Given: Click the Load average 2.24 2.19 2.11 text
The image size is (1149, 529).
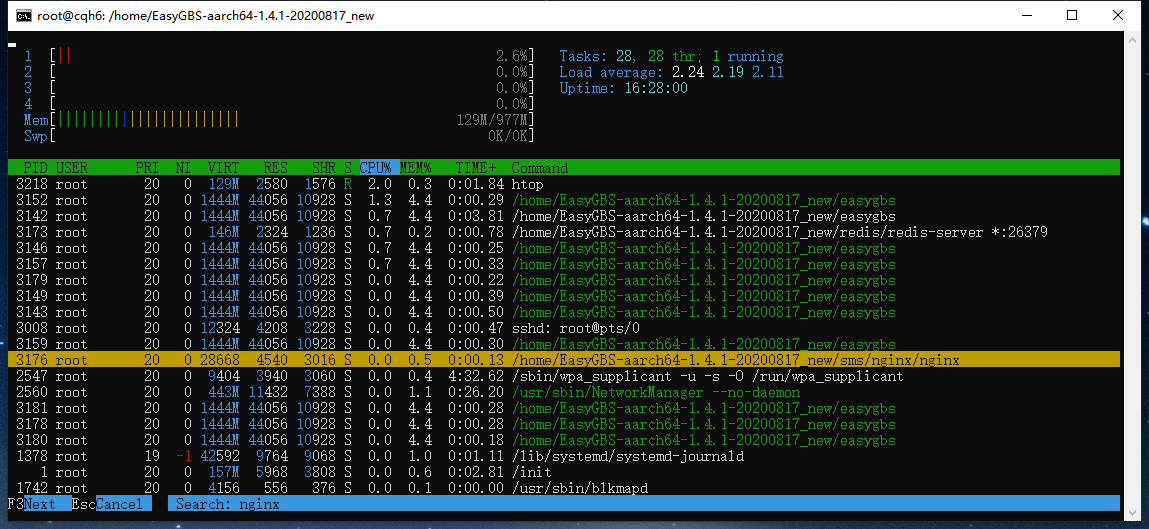Looking at the screenshot, I should tap(671, 72).
